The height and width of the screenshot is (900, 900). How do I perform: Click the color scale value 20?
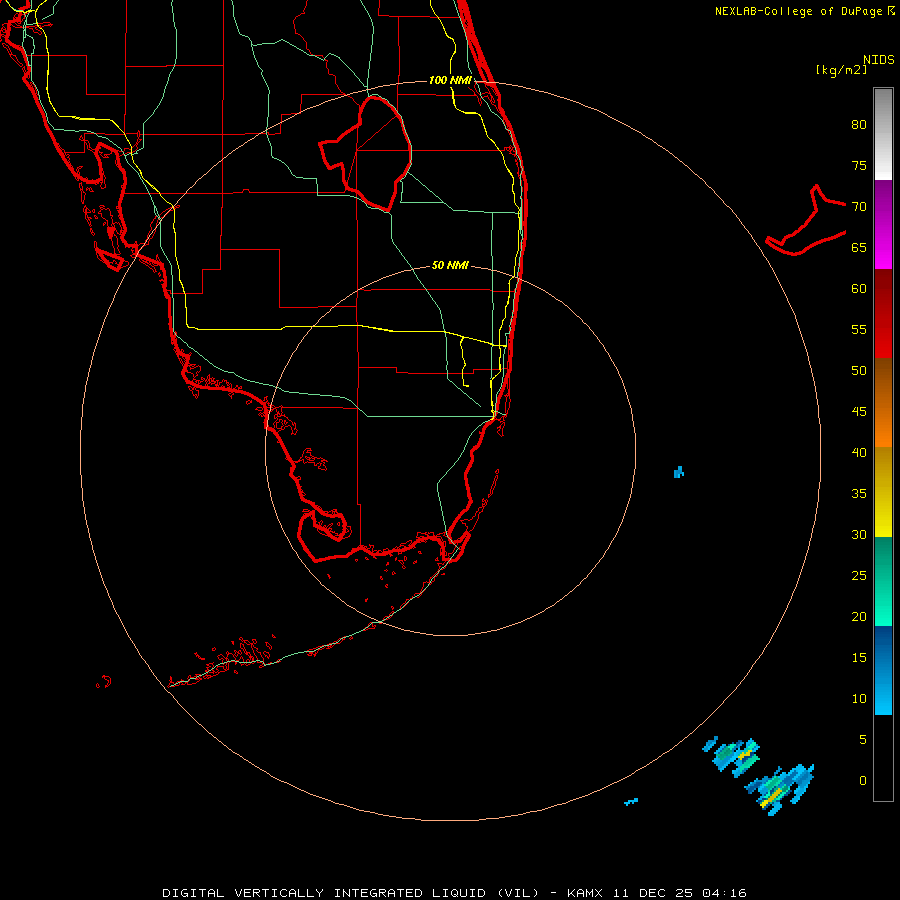859,616
